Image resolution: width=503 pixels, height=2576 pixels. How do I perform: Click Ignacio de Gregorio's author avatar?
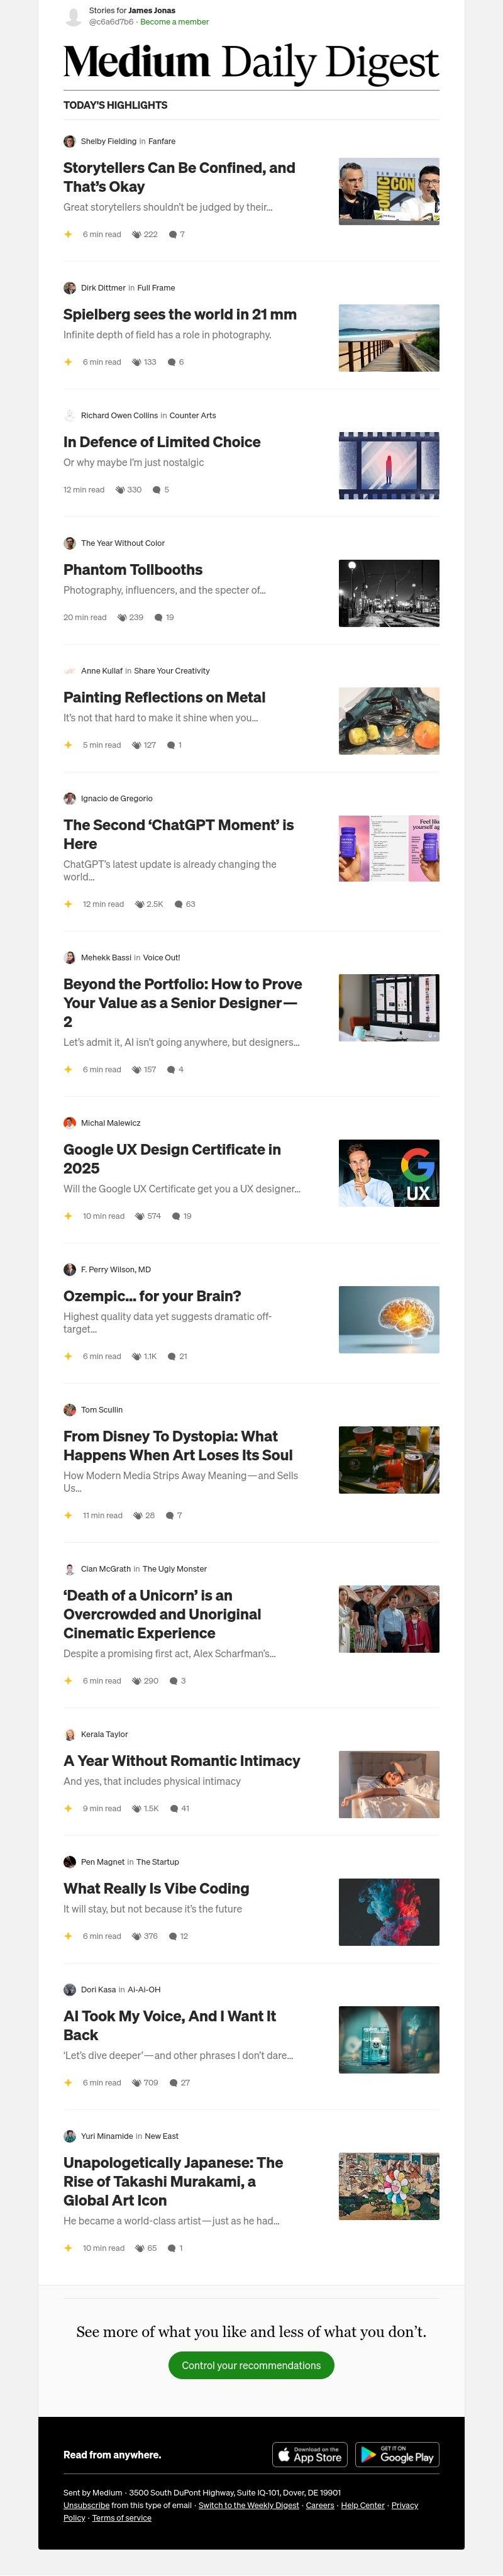[69, 798]
